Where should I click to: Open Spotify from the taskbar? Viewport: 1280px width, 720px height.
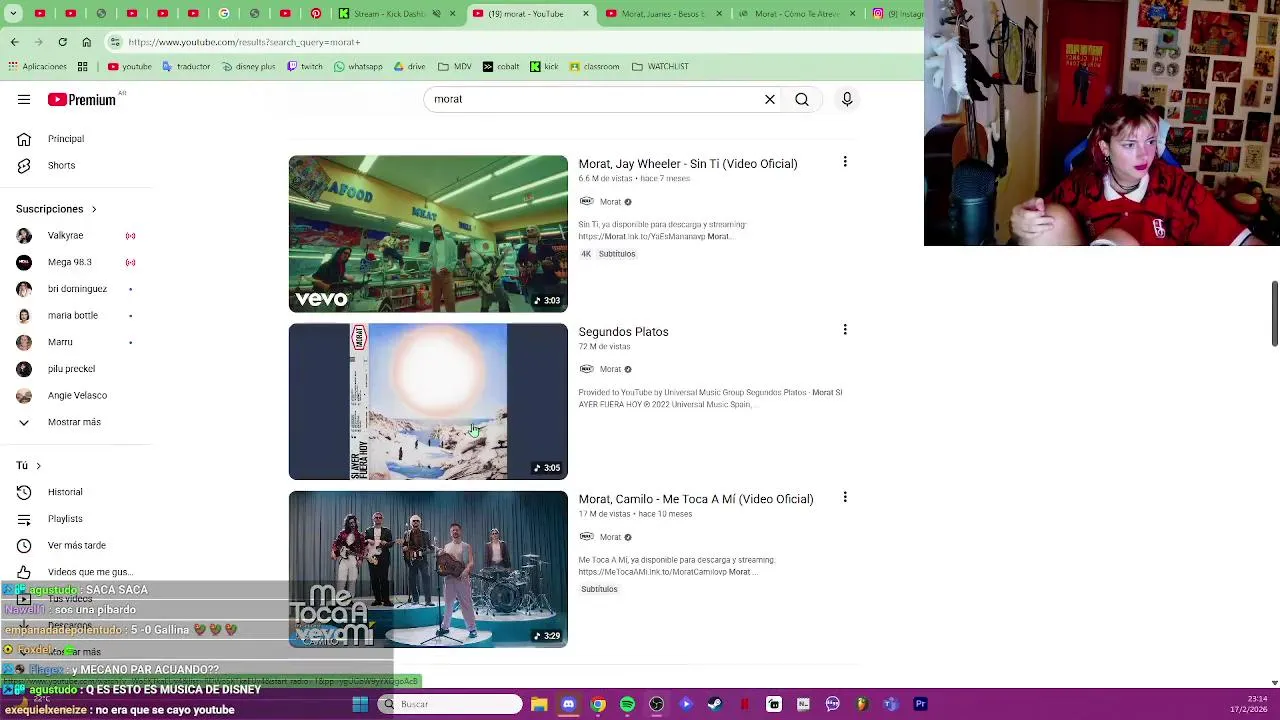627,704
